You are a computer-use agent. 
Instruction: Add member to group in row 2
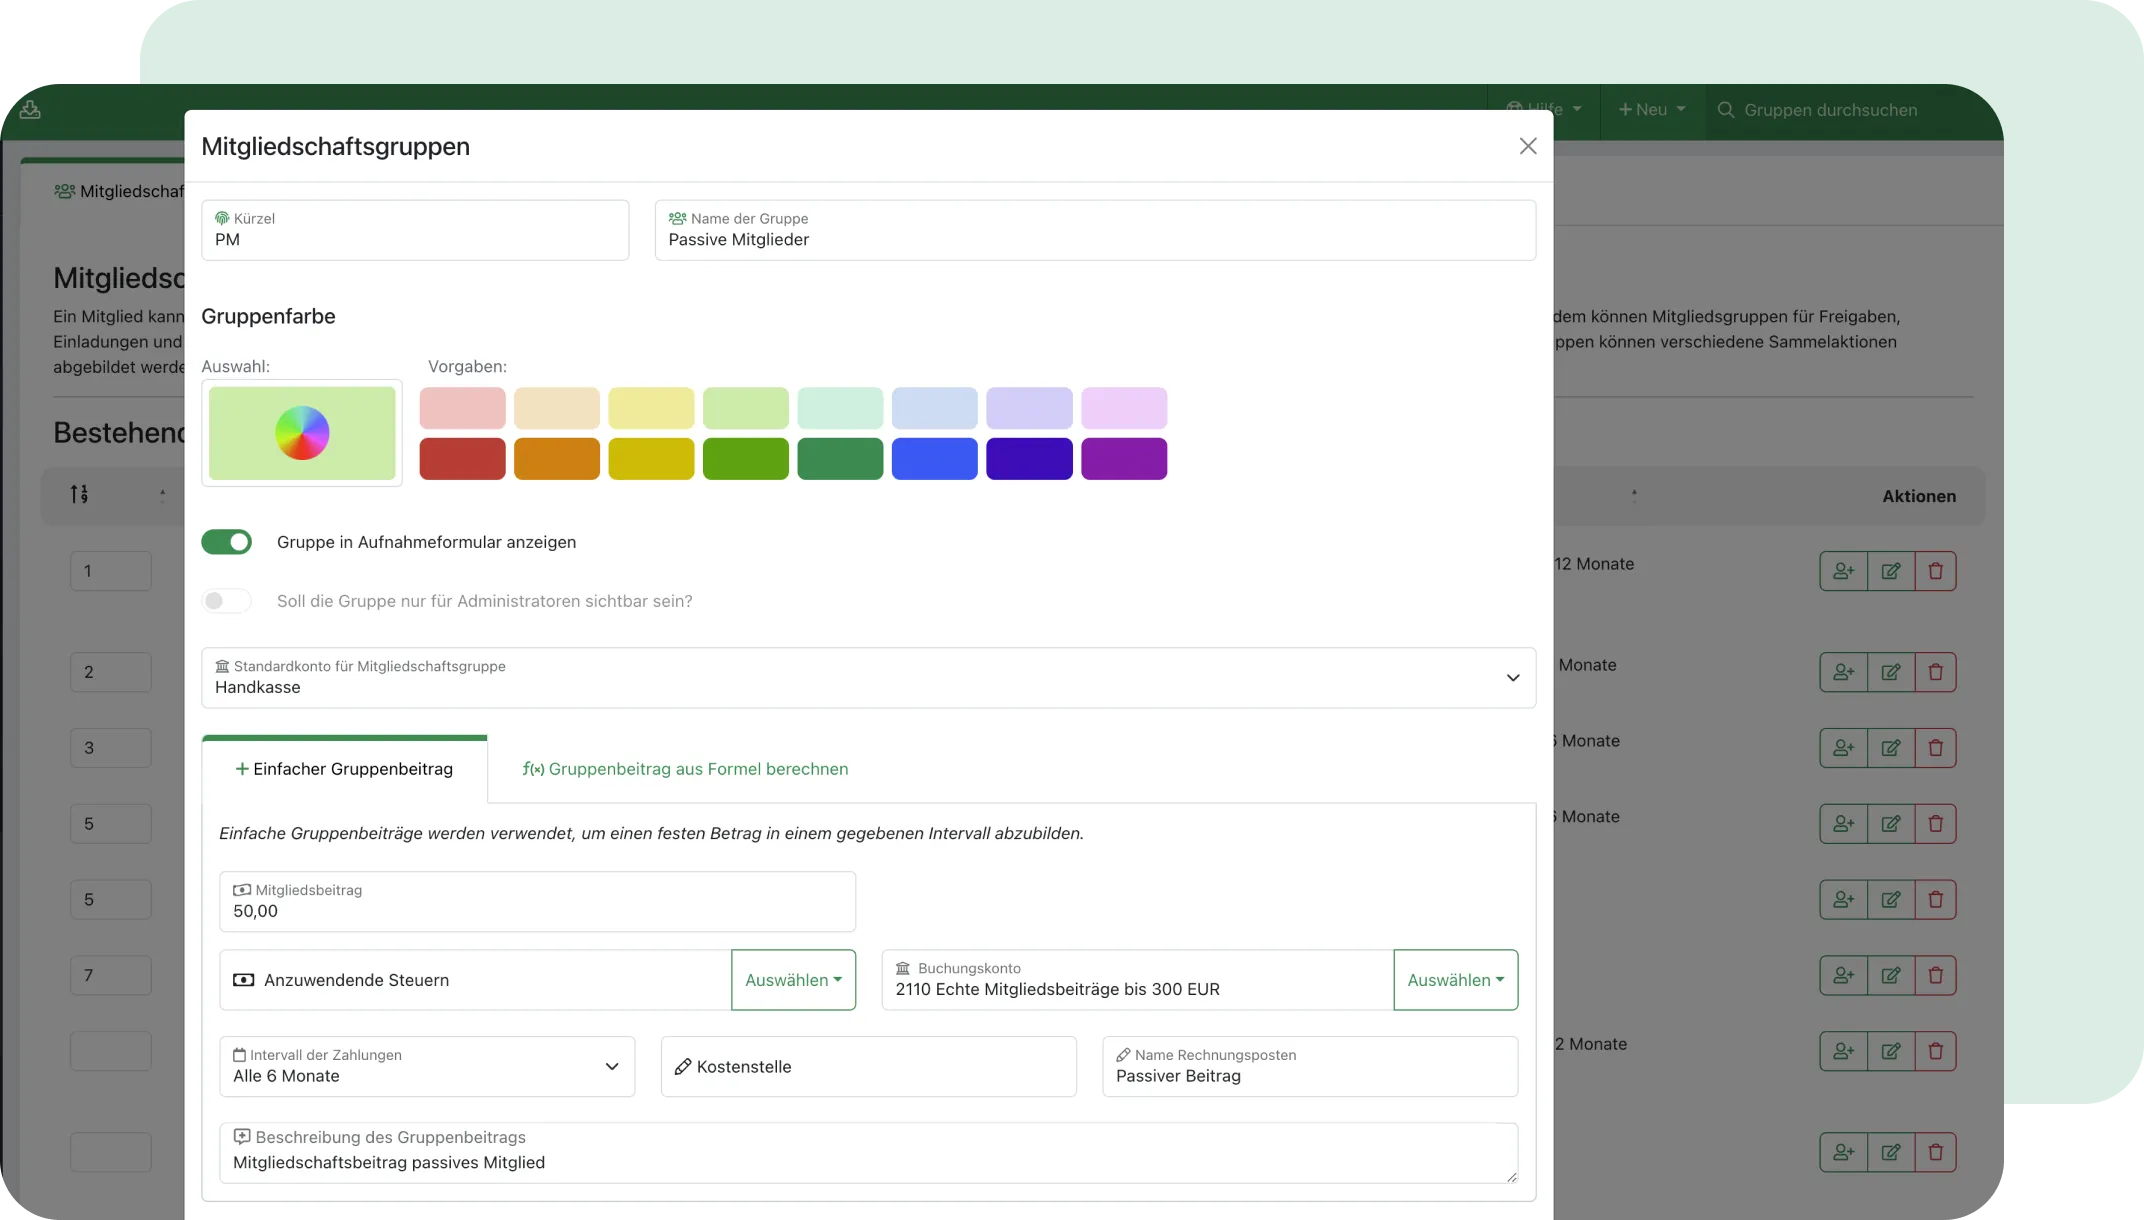coord(1844,672)
